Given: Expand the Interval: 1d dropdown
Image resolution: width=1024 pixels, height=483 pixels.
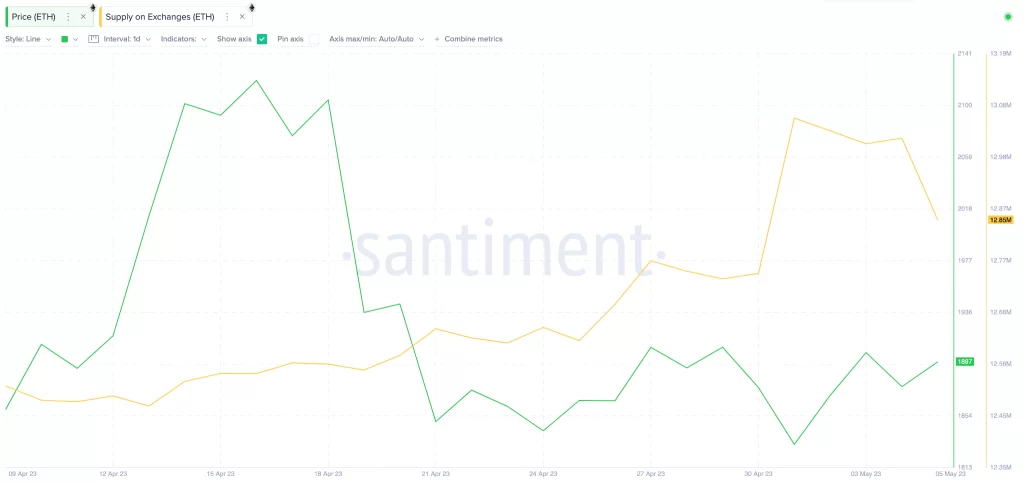Looking at the screenshot, I should coord(127,39).
